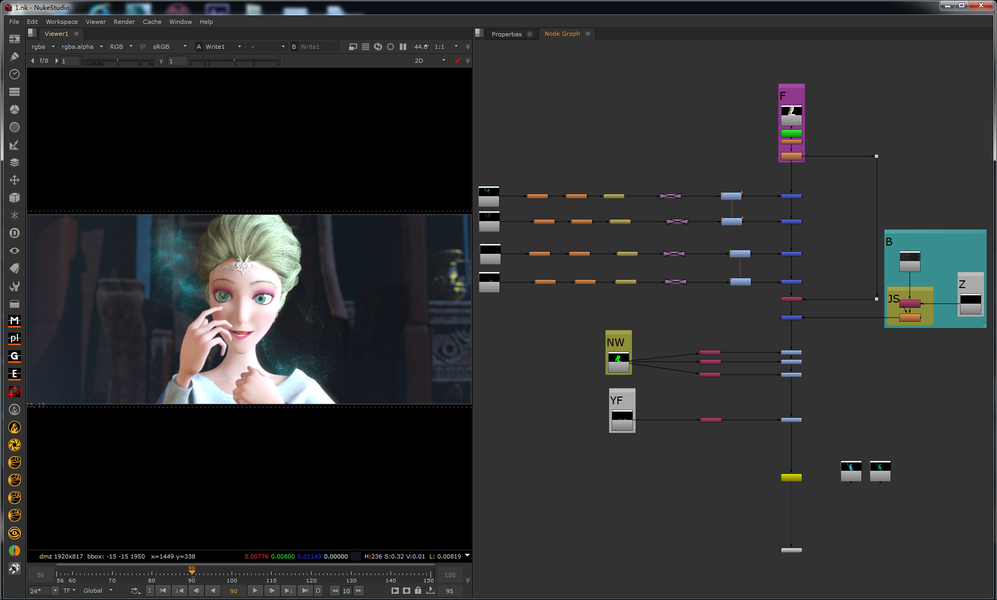
Task: Open the G plugin toolbar menu
Action: click(14, 357)
